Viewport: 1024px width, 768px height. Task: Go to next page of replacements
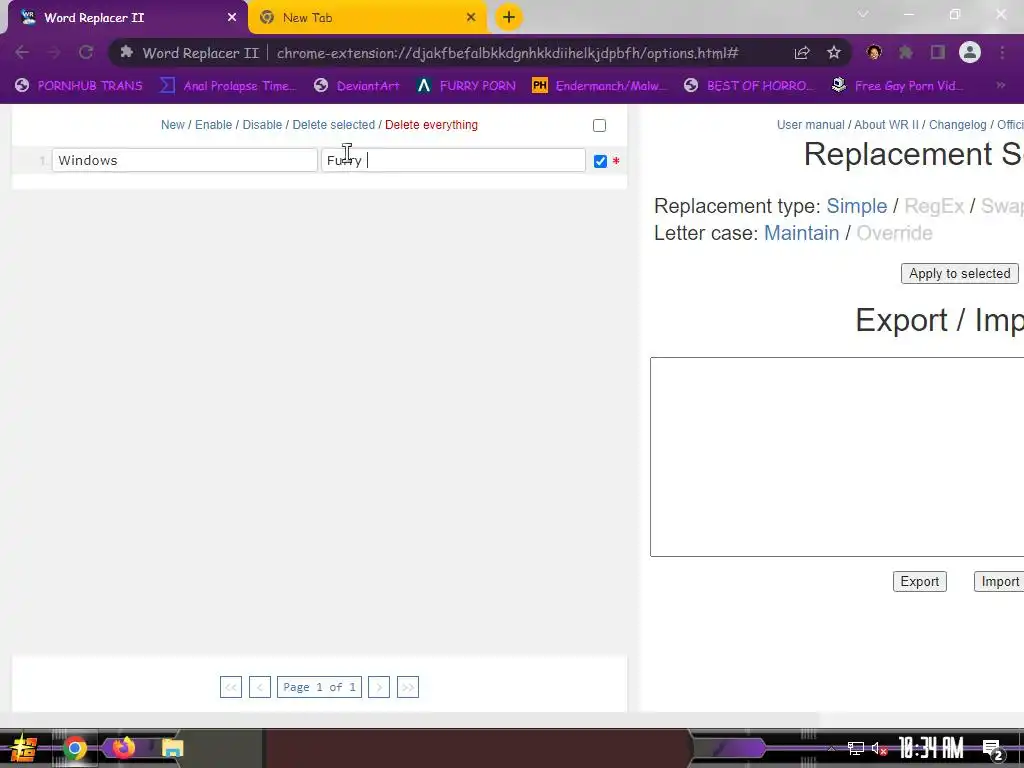tap(379, 687)
